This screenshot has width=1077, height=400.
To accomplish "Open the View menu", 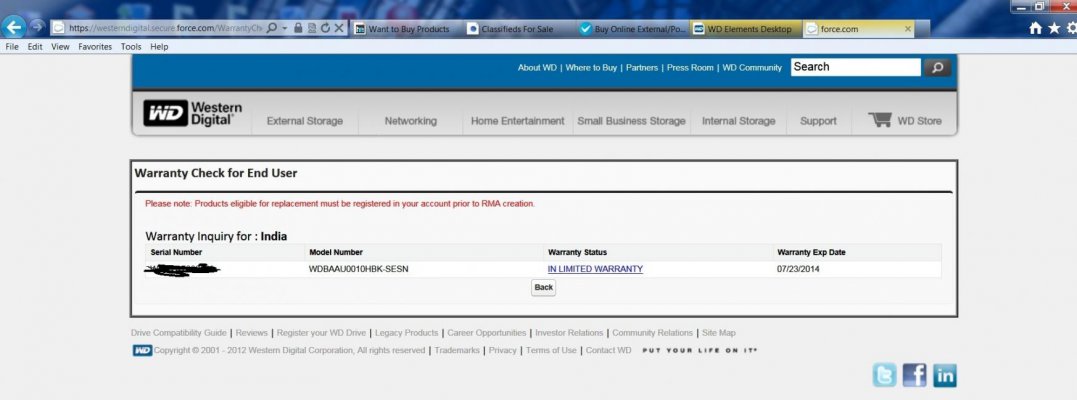I will tap(60, 47).
